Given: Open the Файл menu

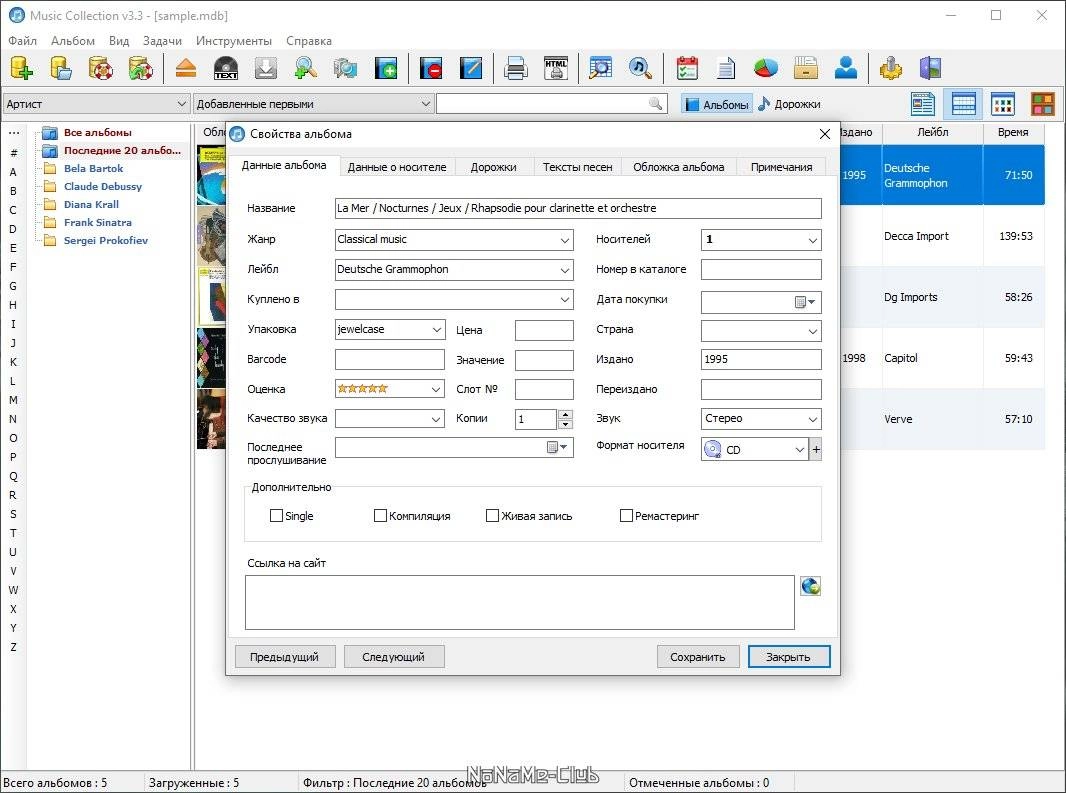Looking at the screenshot, I should click(22, 41).
